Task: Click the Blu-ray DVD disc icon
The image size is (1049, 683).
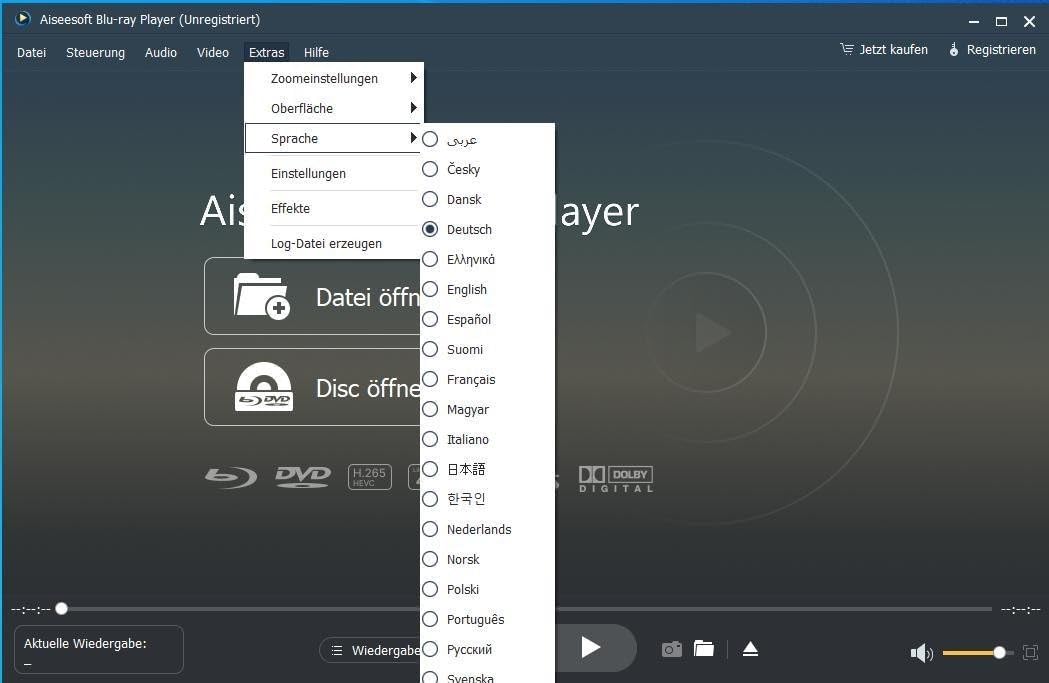Action: pos(264,387)
